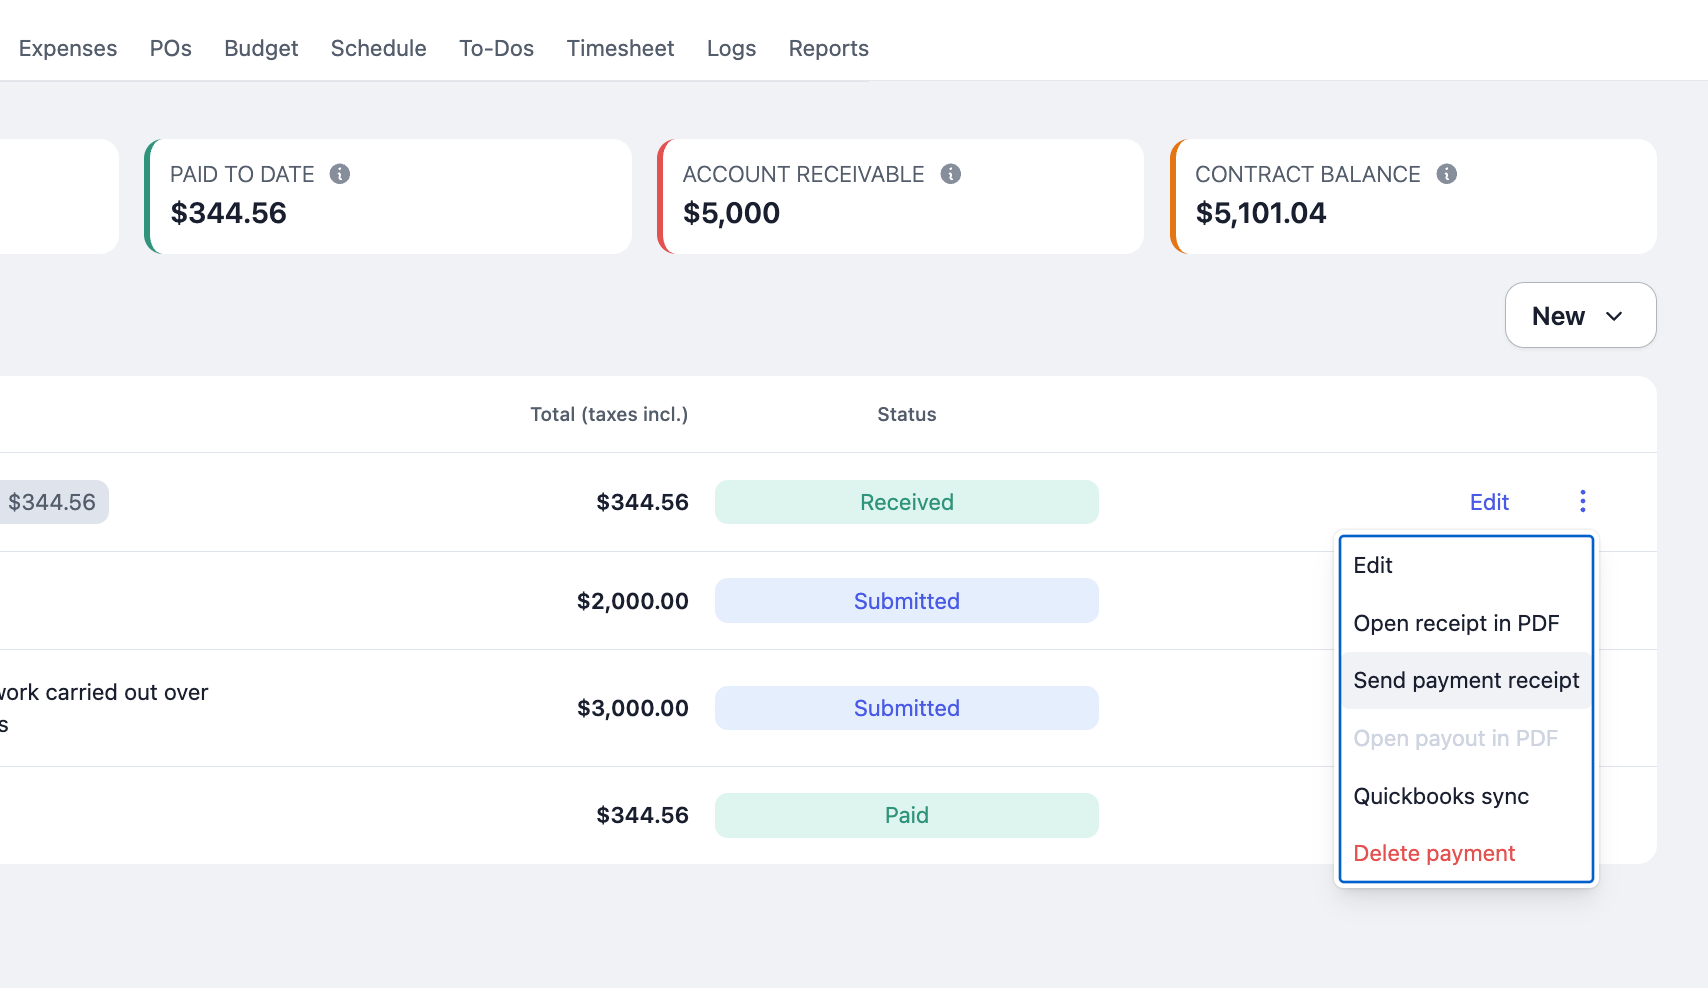Image resolution: width=1708 pixels, height=988 pixels.
Task: Select the To-Dos tab
Action: coord(497,48)
